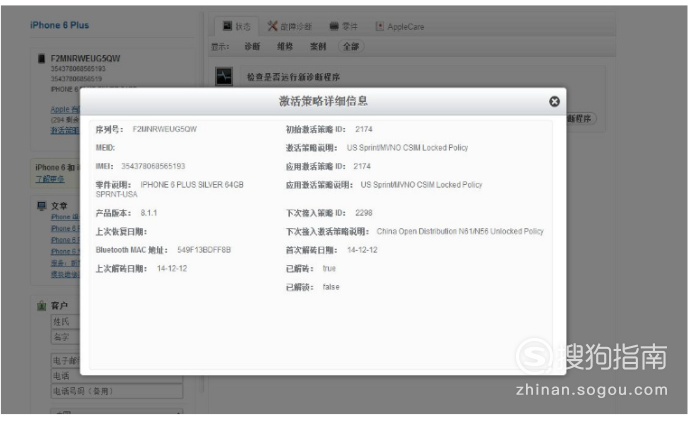This screenshot has width=692, height=424.
Task: Select China Open Distribution N61/N56 Unlocked Policy text
Action: tap(460, 232)
